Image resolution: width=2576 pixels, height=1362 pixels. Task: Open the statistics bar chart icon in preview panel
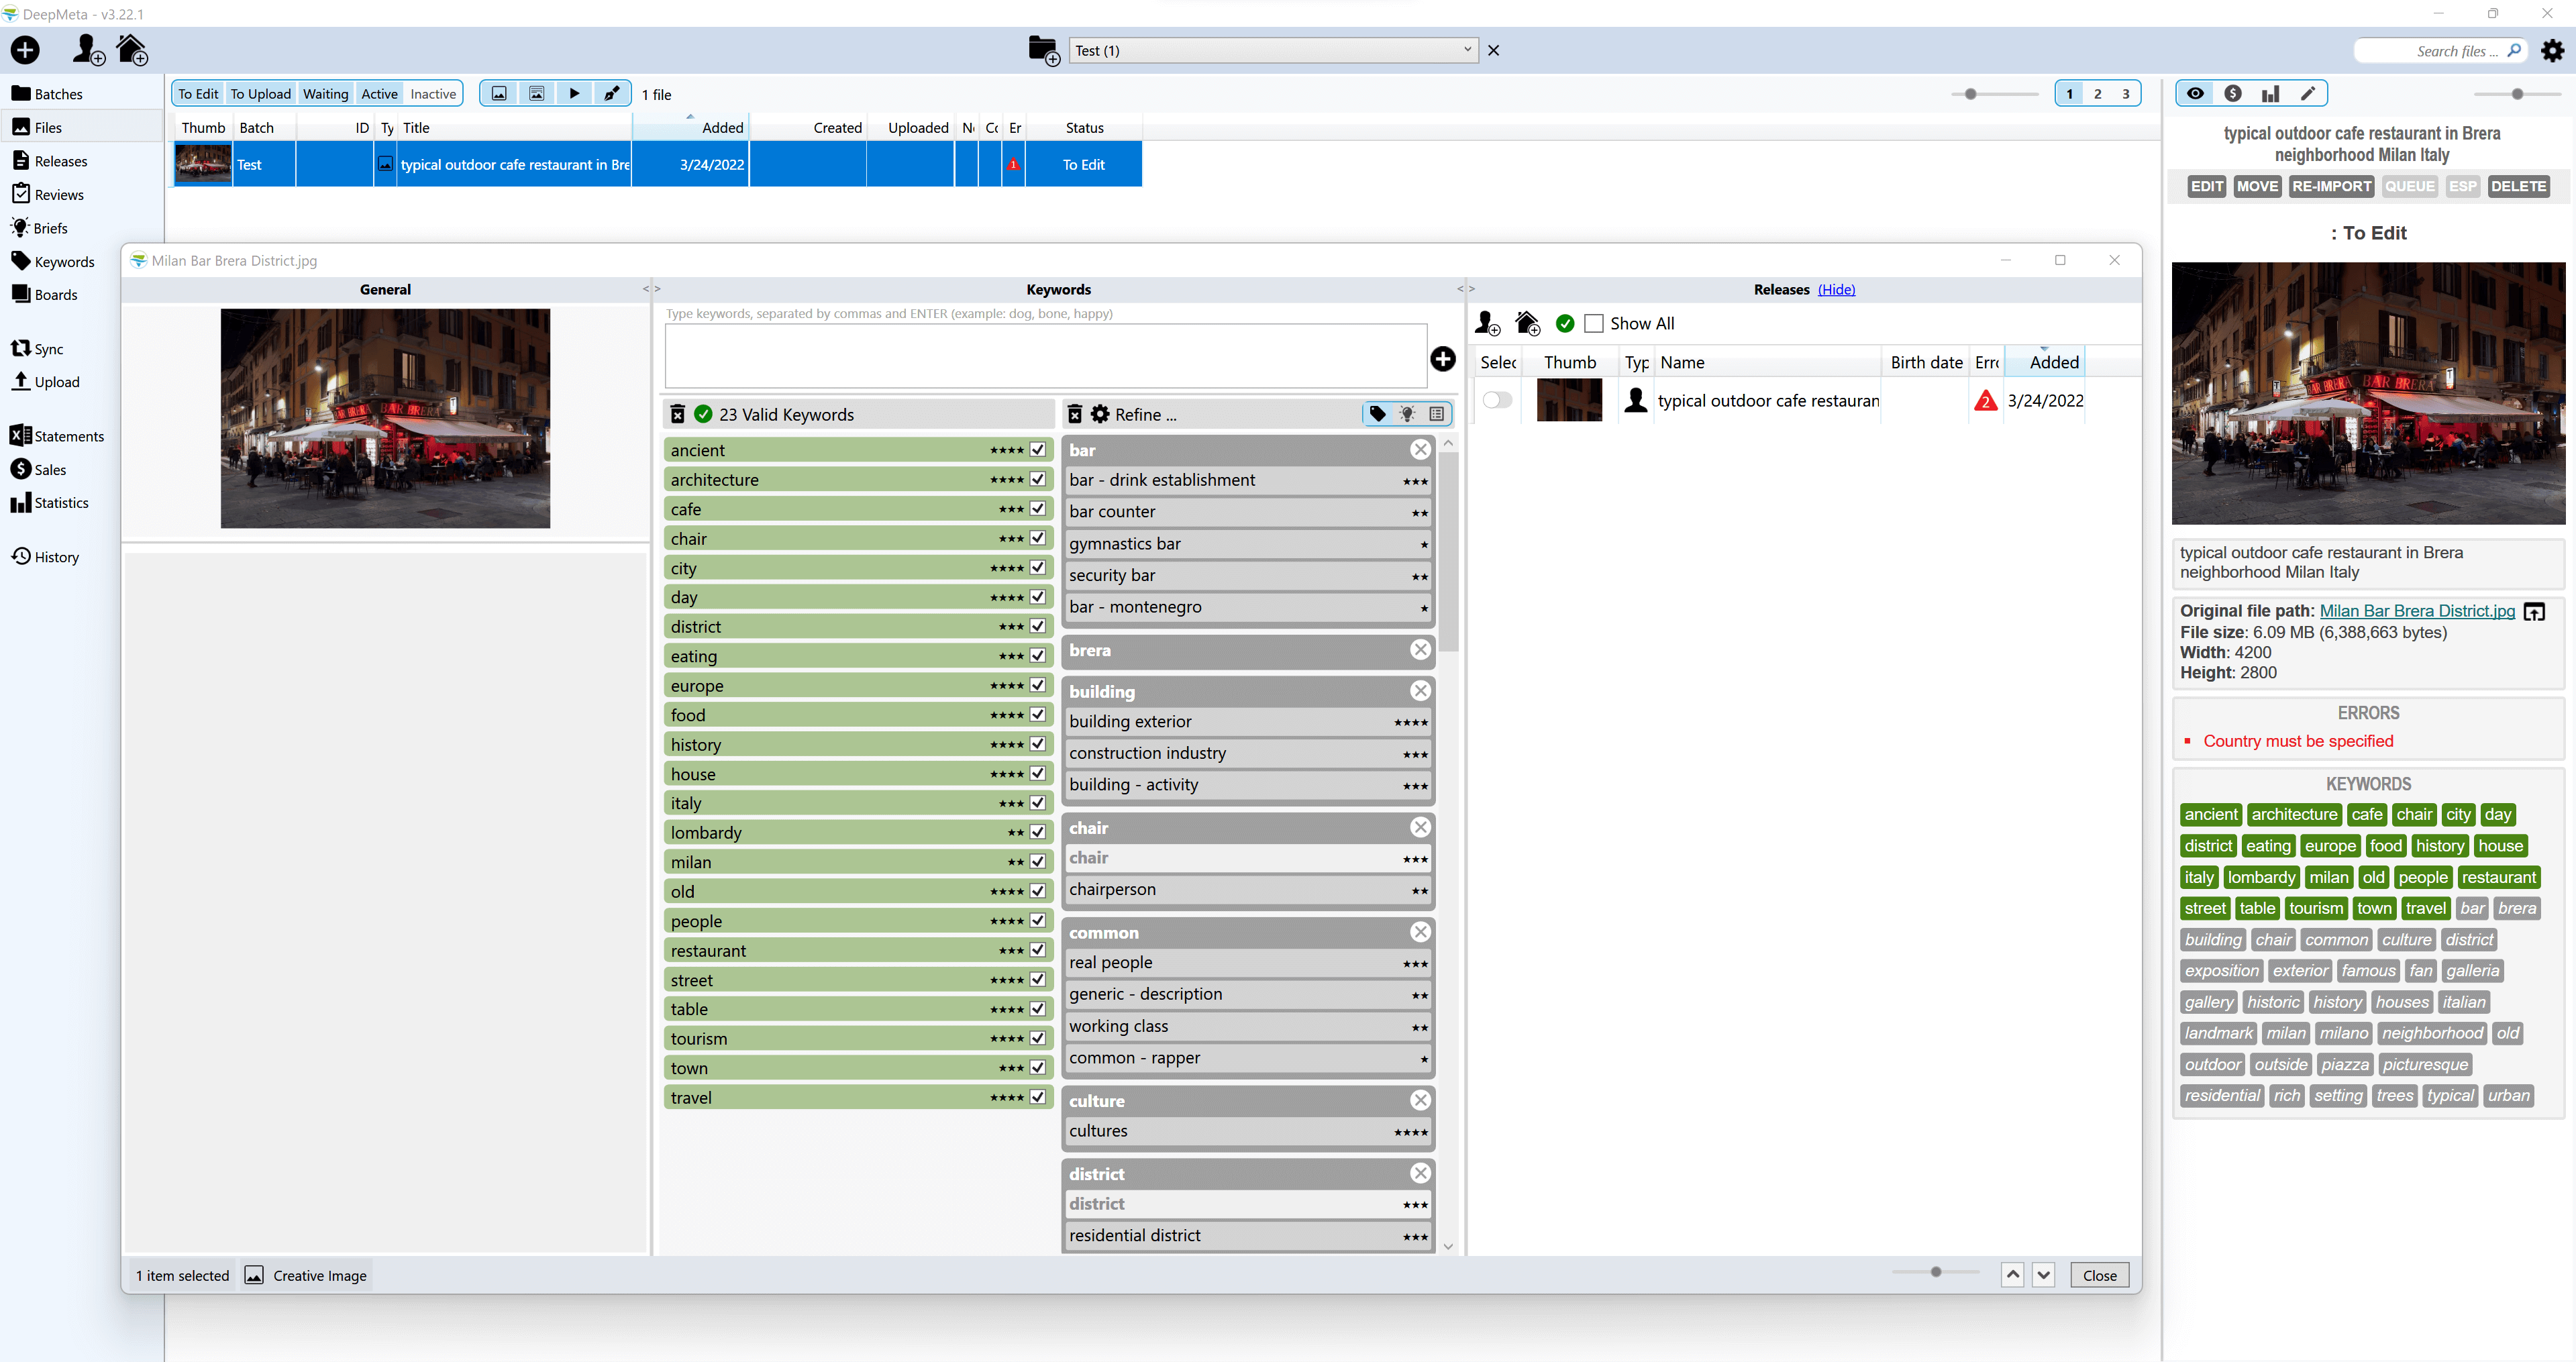2270,94
